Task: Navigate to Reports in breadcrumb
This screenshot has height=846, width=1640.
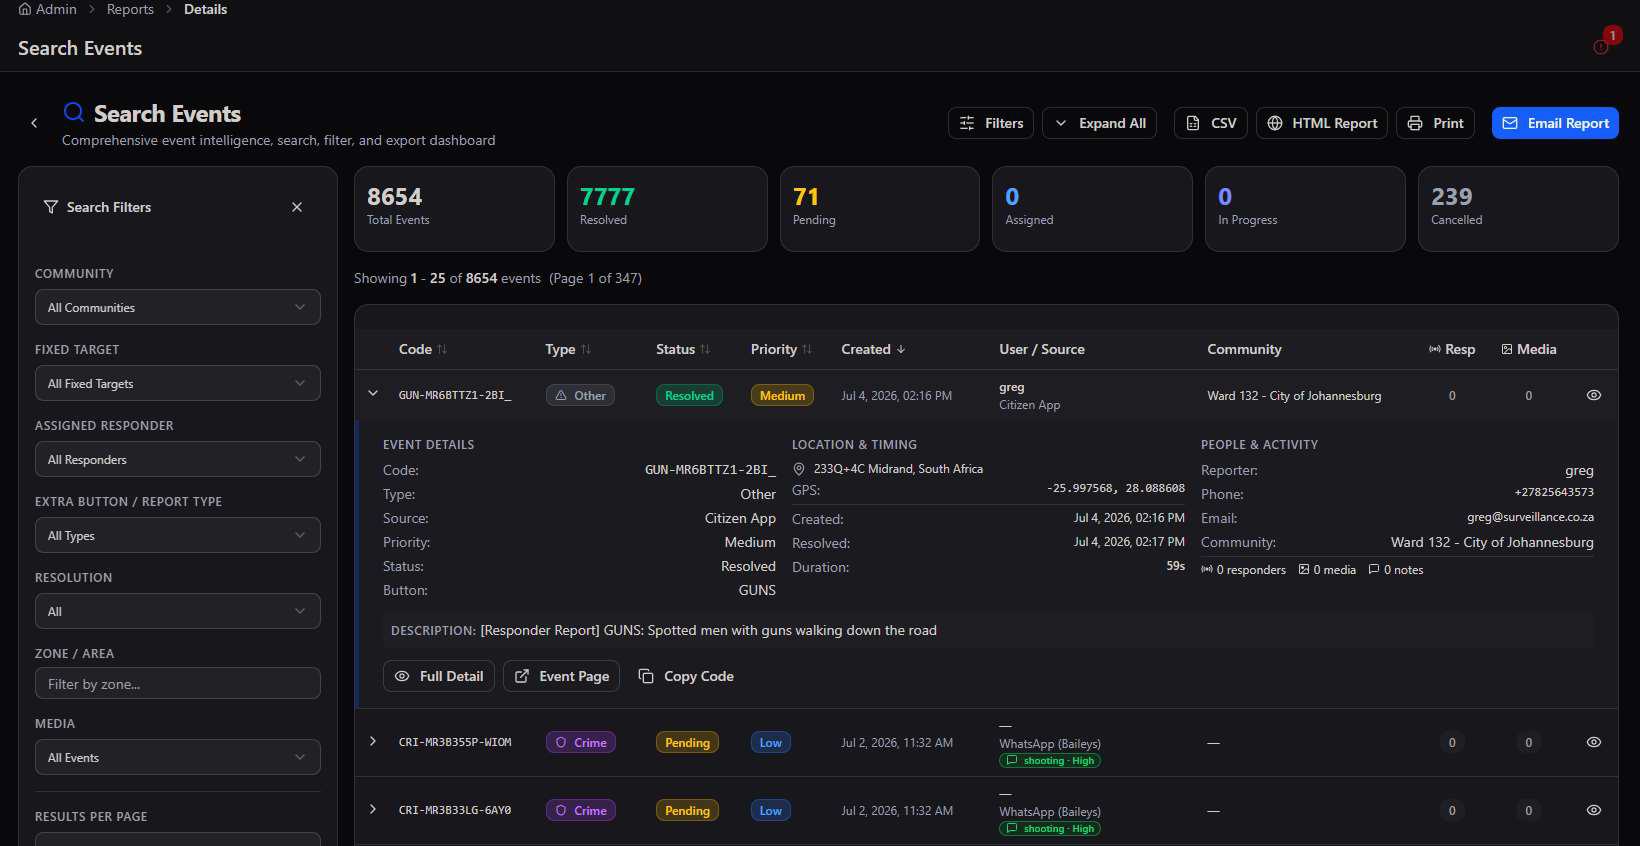Action: tap(130, 9)
